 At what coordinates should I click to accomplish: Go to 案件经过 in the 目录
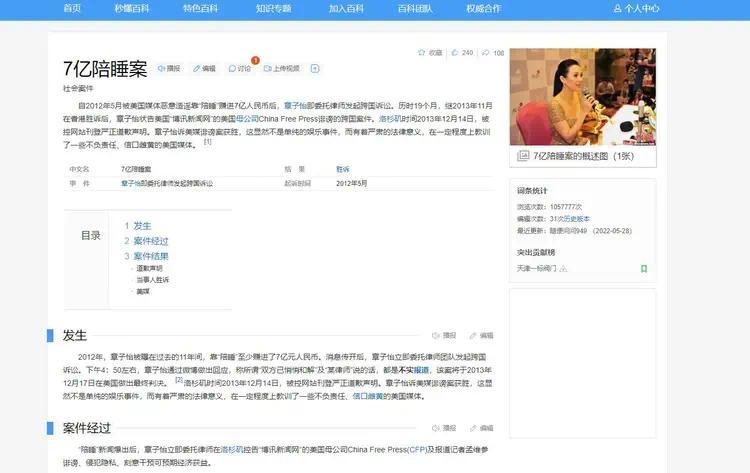pos(150,241)
